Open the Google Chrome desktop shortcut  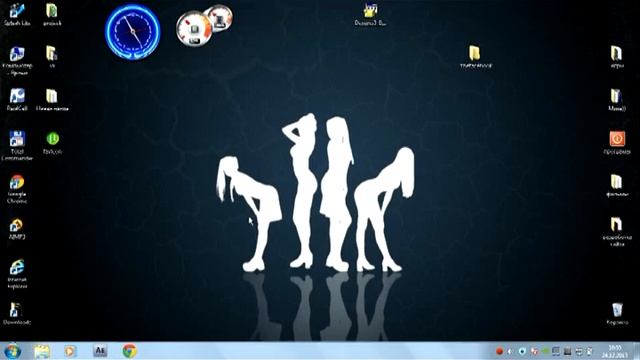tap(17, 189)
